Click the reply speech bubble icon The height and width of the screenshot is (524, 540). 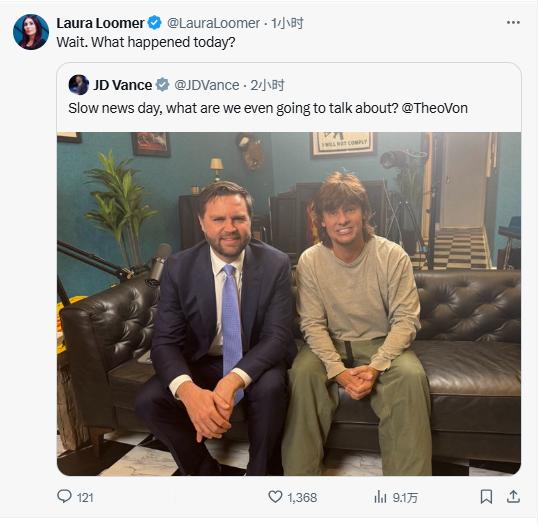(x=64, y=496)
